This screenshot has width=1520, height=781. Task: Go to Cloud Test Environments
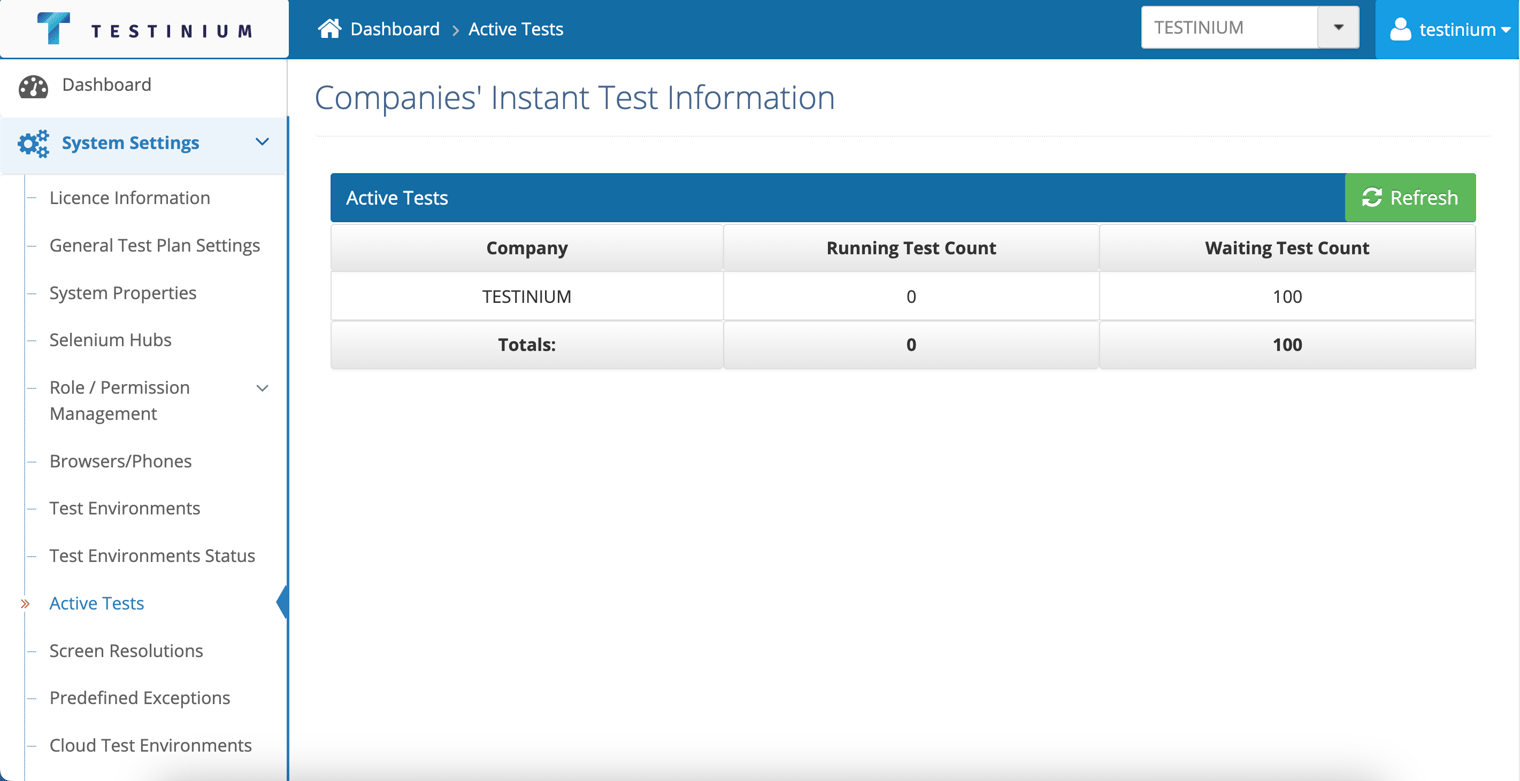coord(150,746)
